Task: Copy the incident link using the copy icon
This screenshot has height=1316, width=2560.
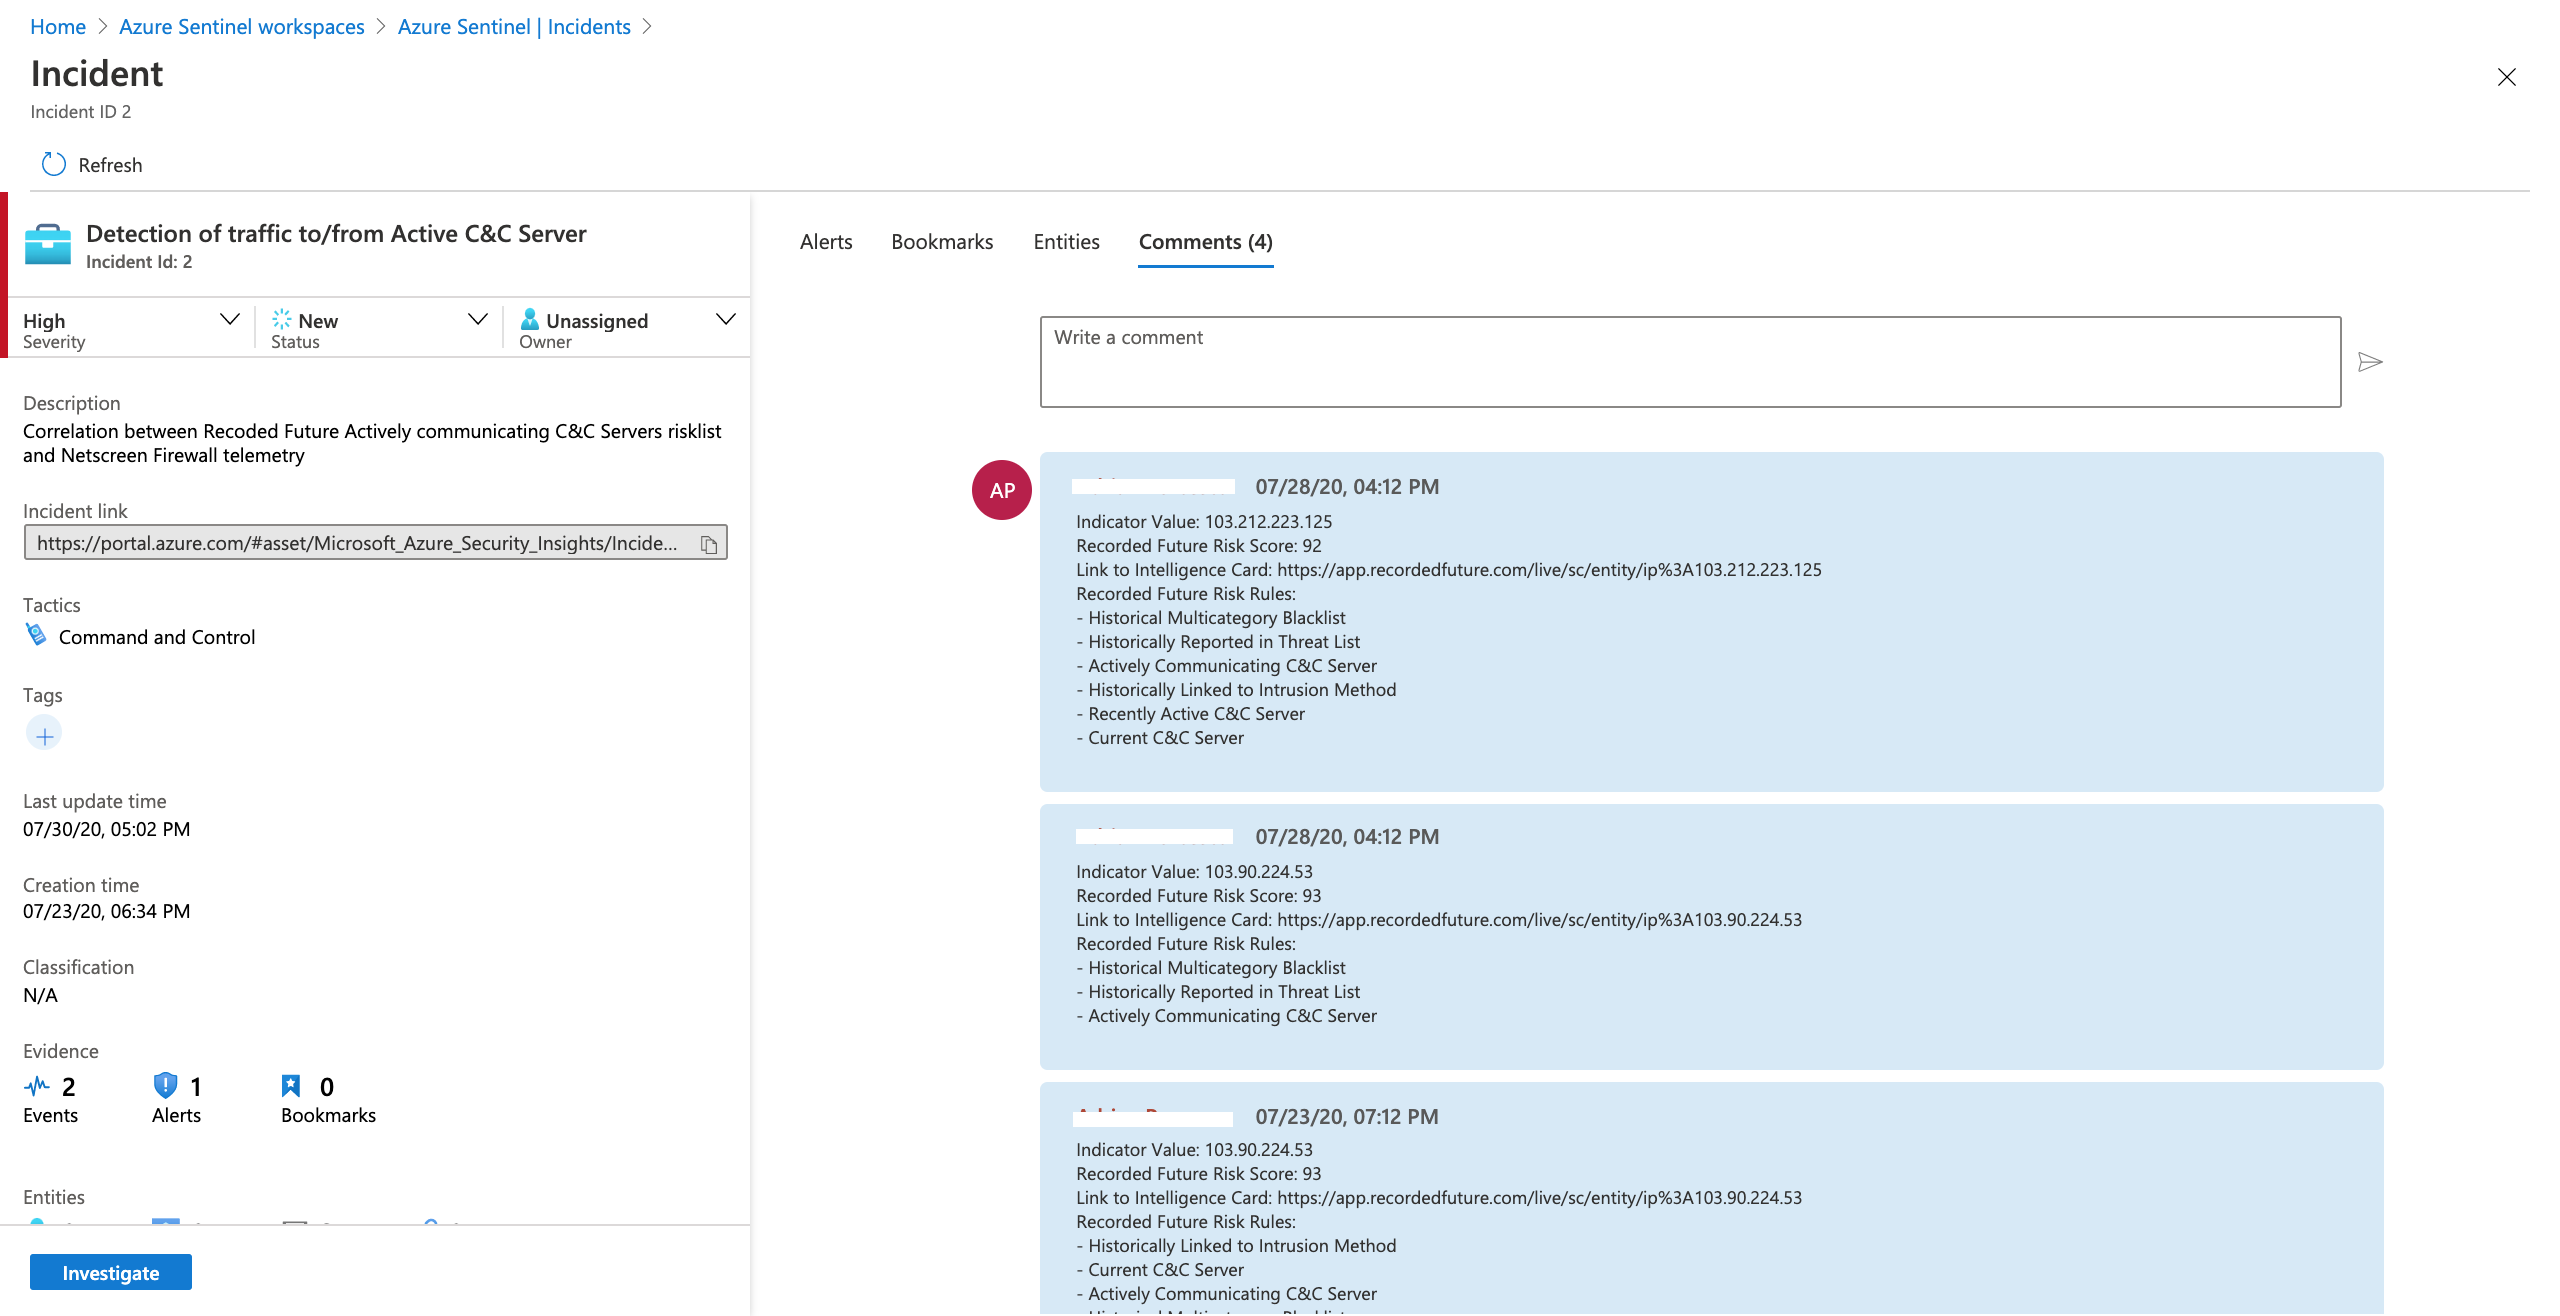Action: (x=708, y=544)
